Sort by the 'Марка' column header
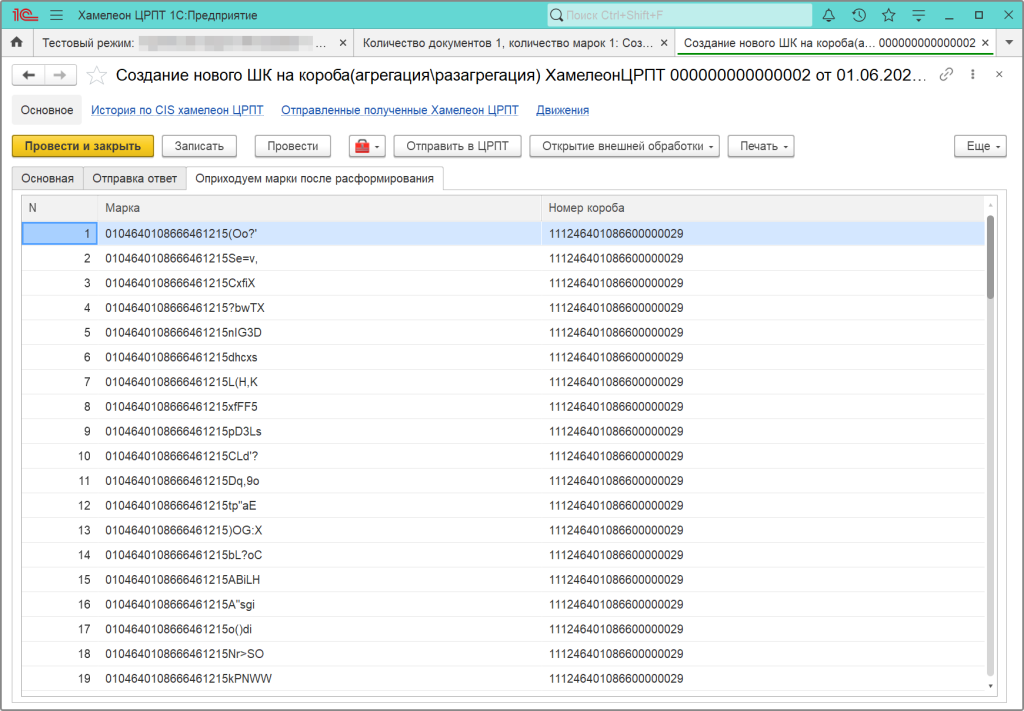The image size is (1024, 711). pos(319,208)
